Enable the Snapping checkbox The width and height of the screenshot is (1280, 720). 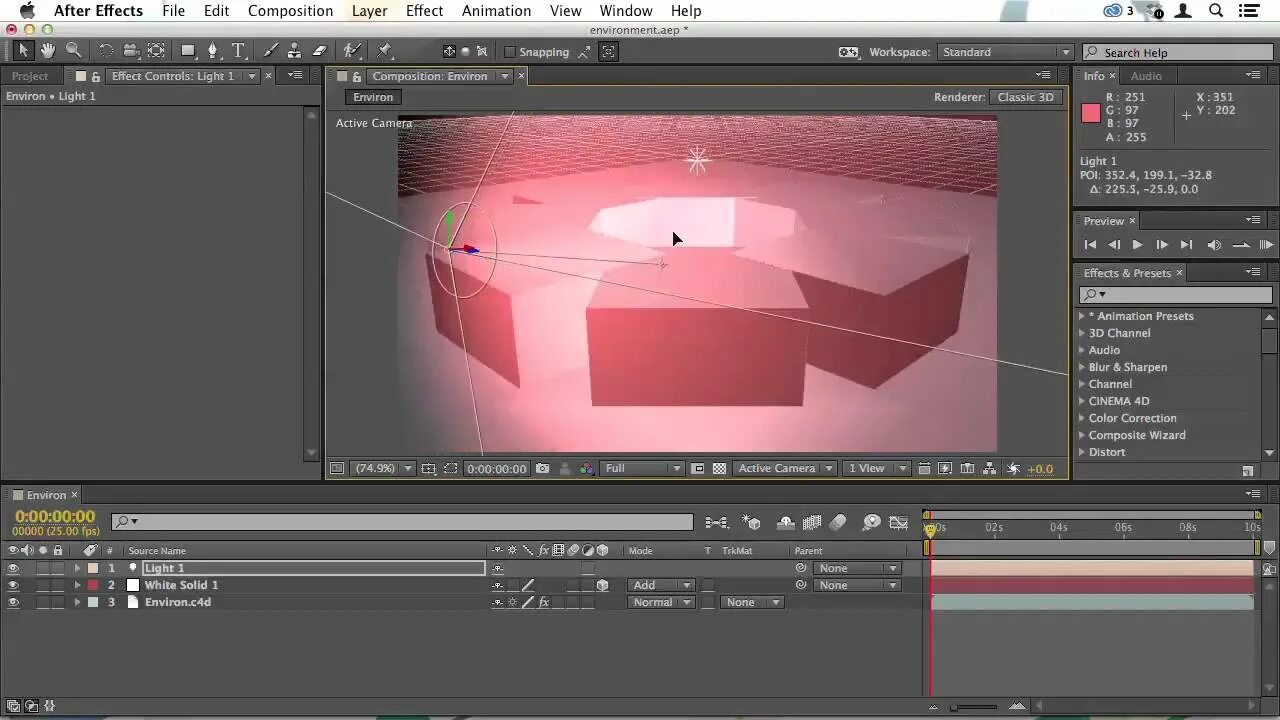point(510,52)
